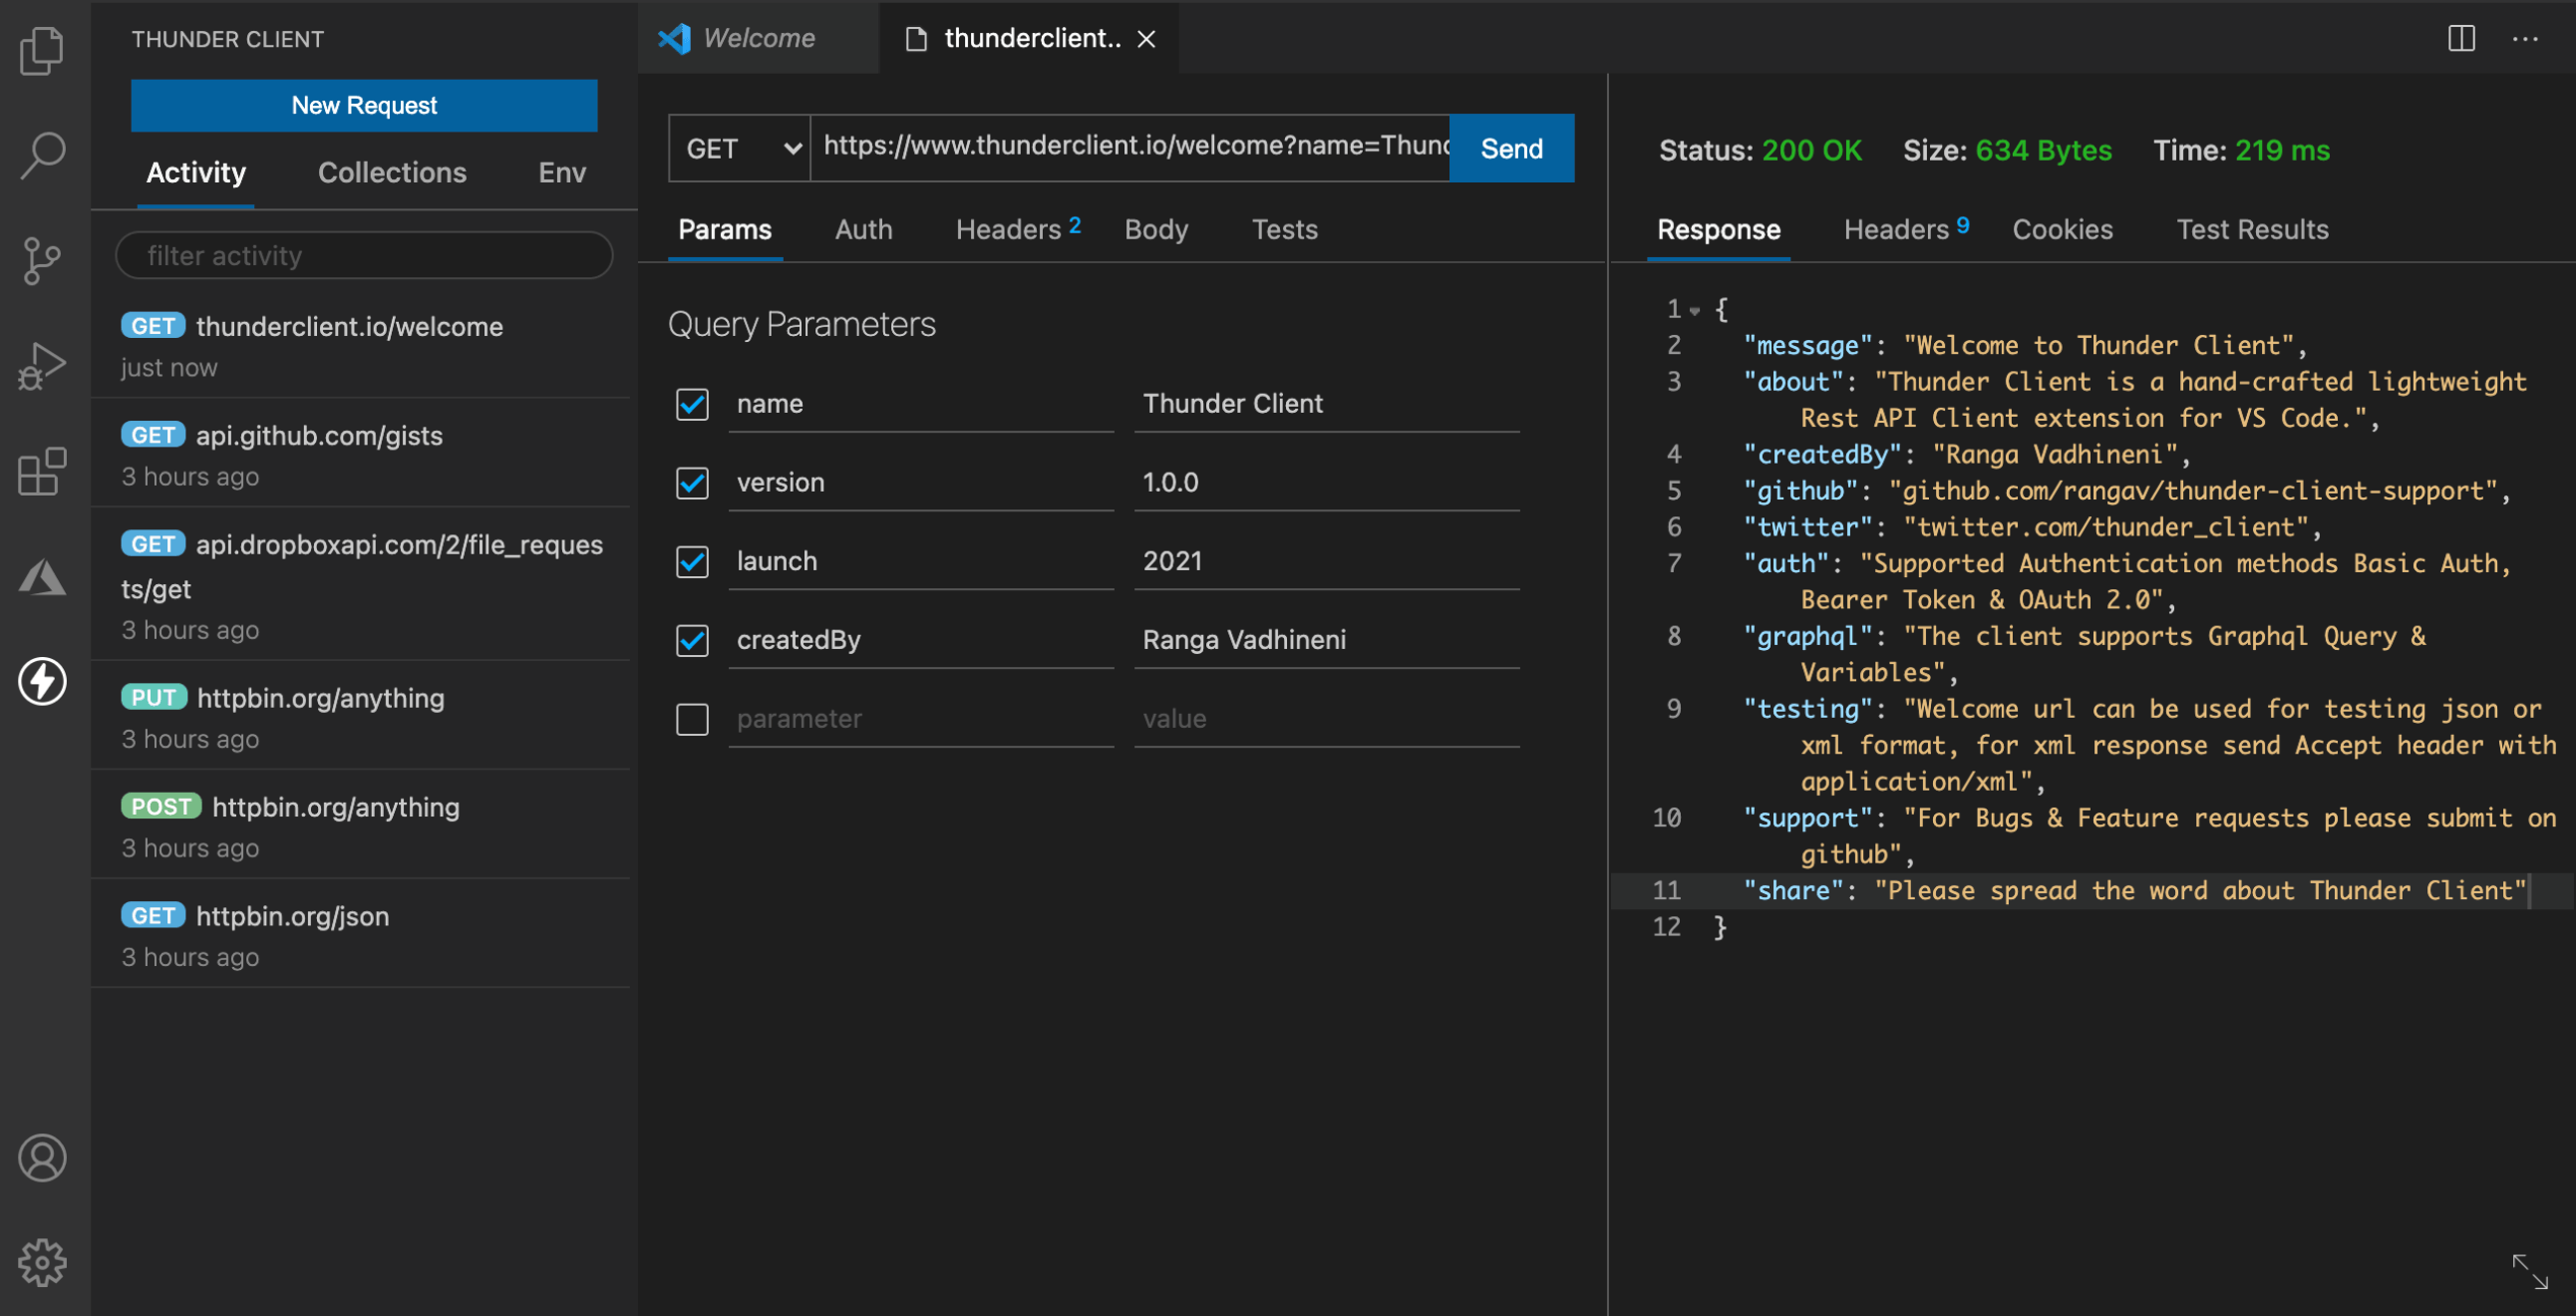2576x1316 pixels.
Task: Open the Search magnifier icon
Action: 42,156
